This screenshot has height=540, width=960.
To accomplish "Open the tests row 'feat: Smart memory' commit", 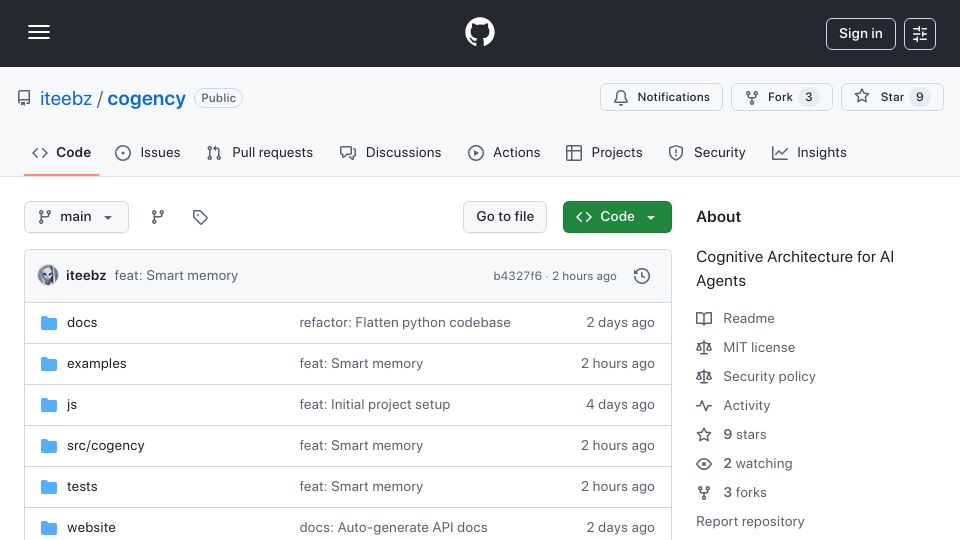I will 361,487.
